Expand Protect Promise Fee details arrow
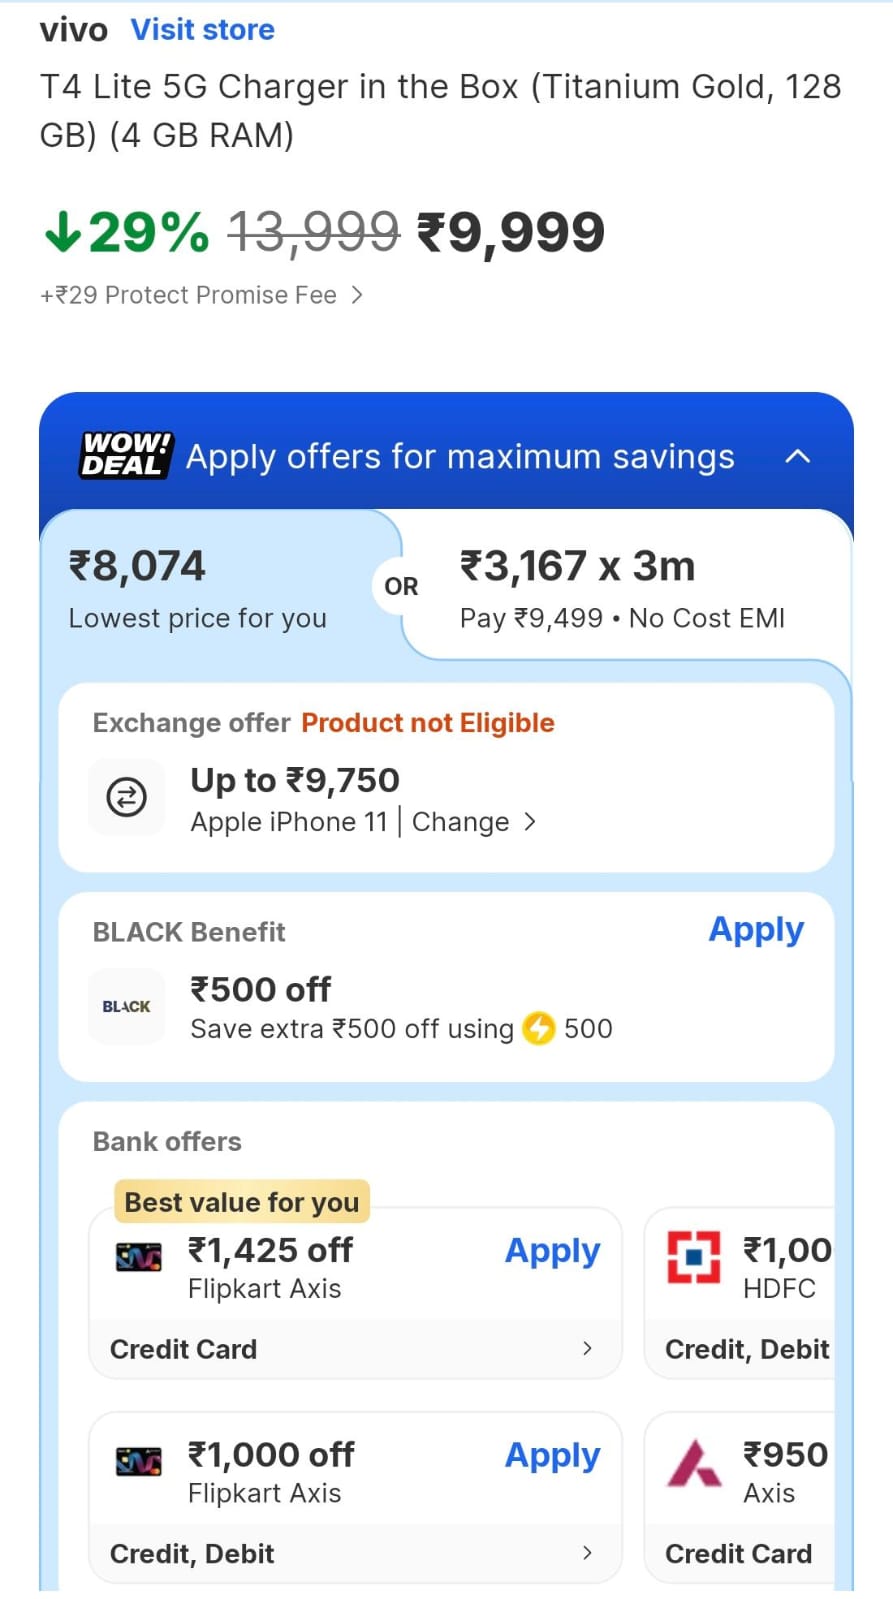The width and height of the screenshot is (893, 1599). click(x=357, y=295)
